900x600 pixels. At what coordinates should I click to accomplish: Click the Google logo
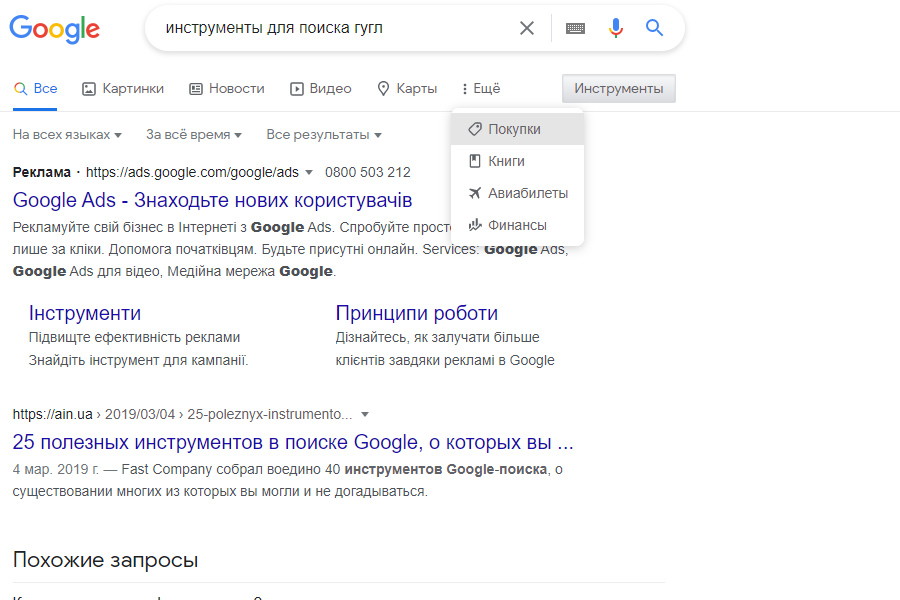(55, 29)
